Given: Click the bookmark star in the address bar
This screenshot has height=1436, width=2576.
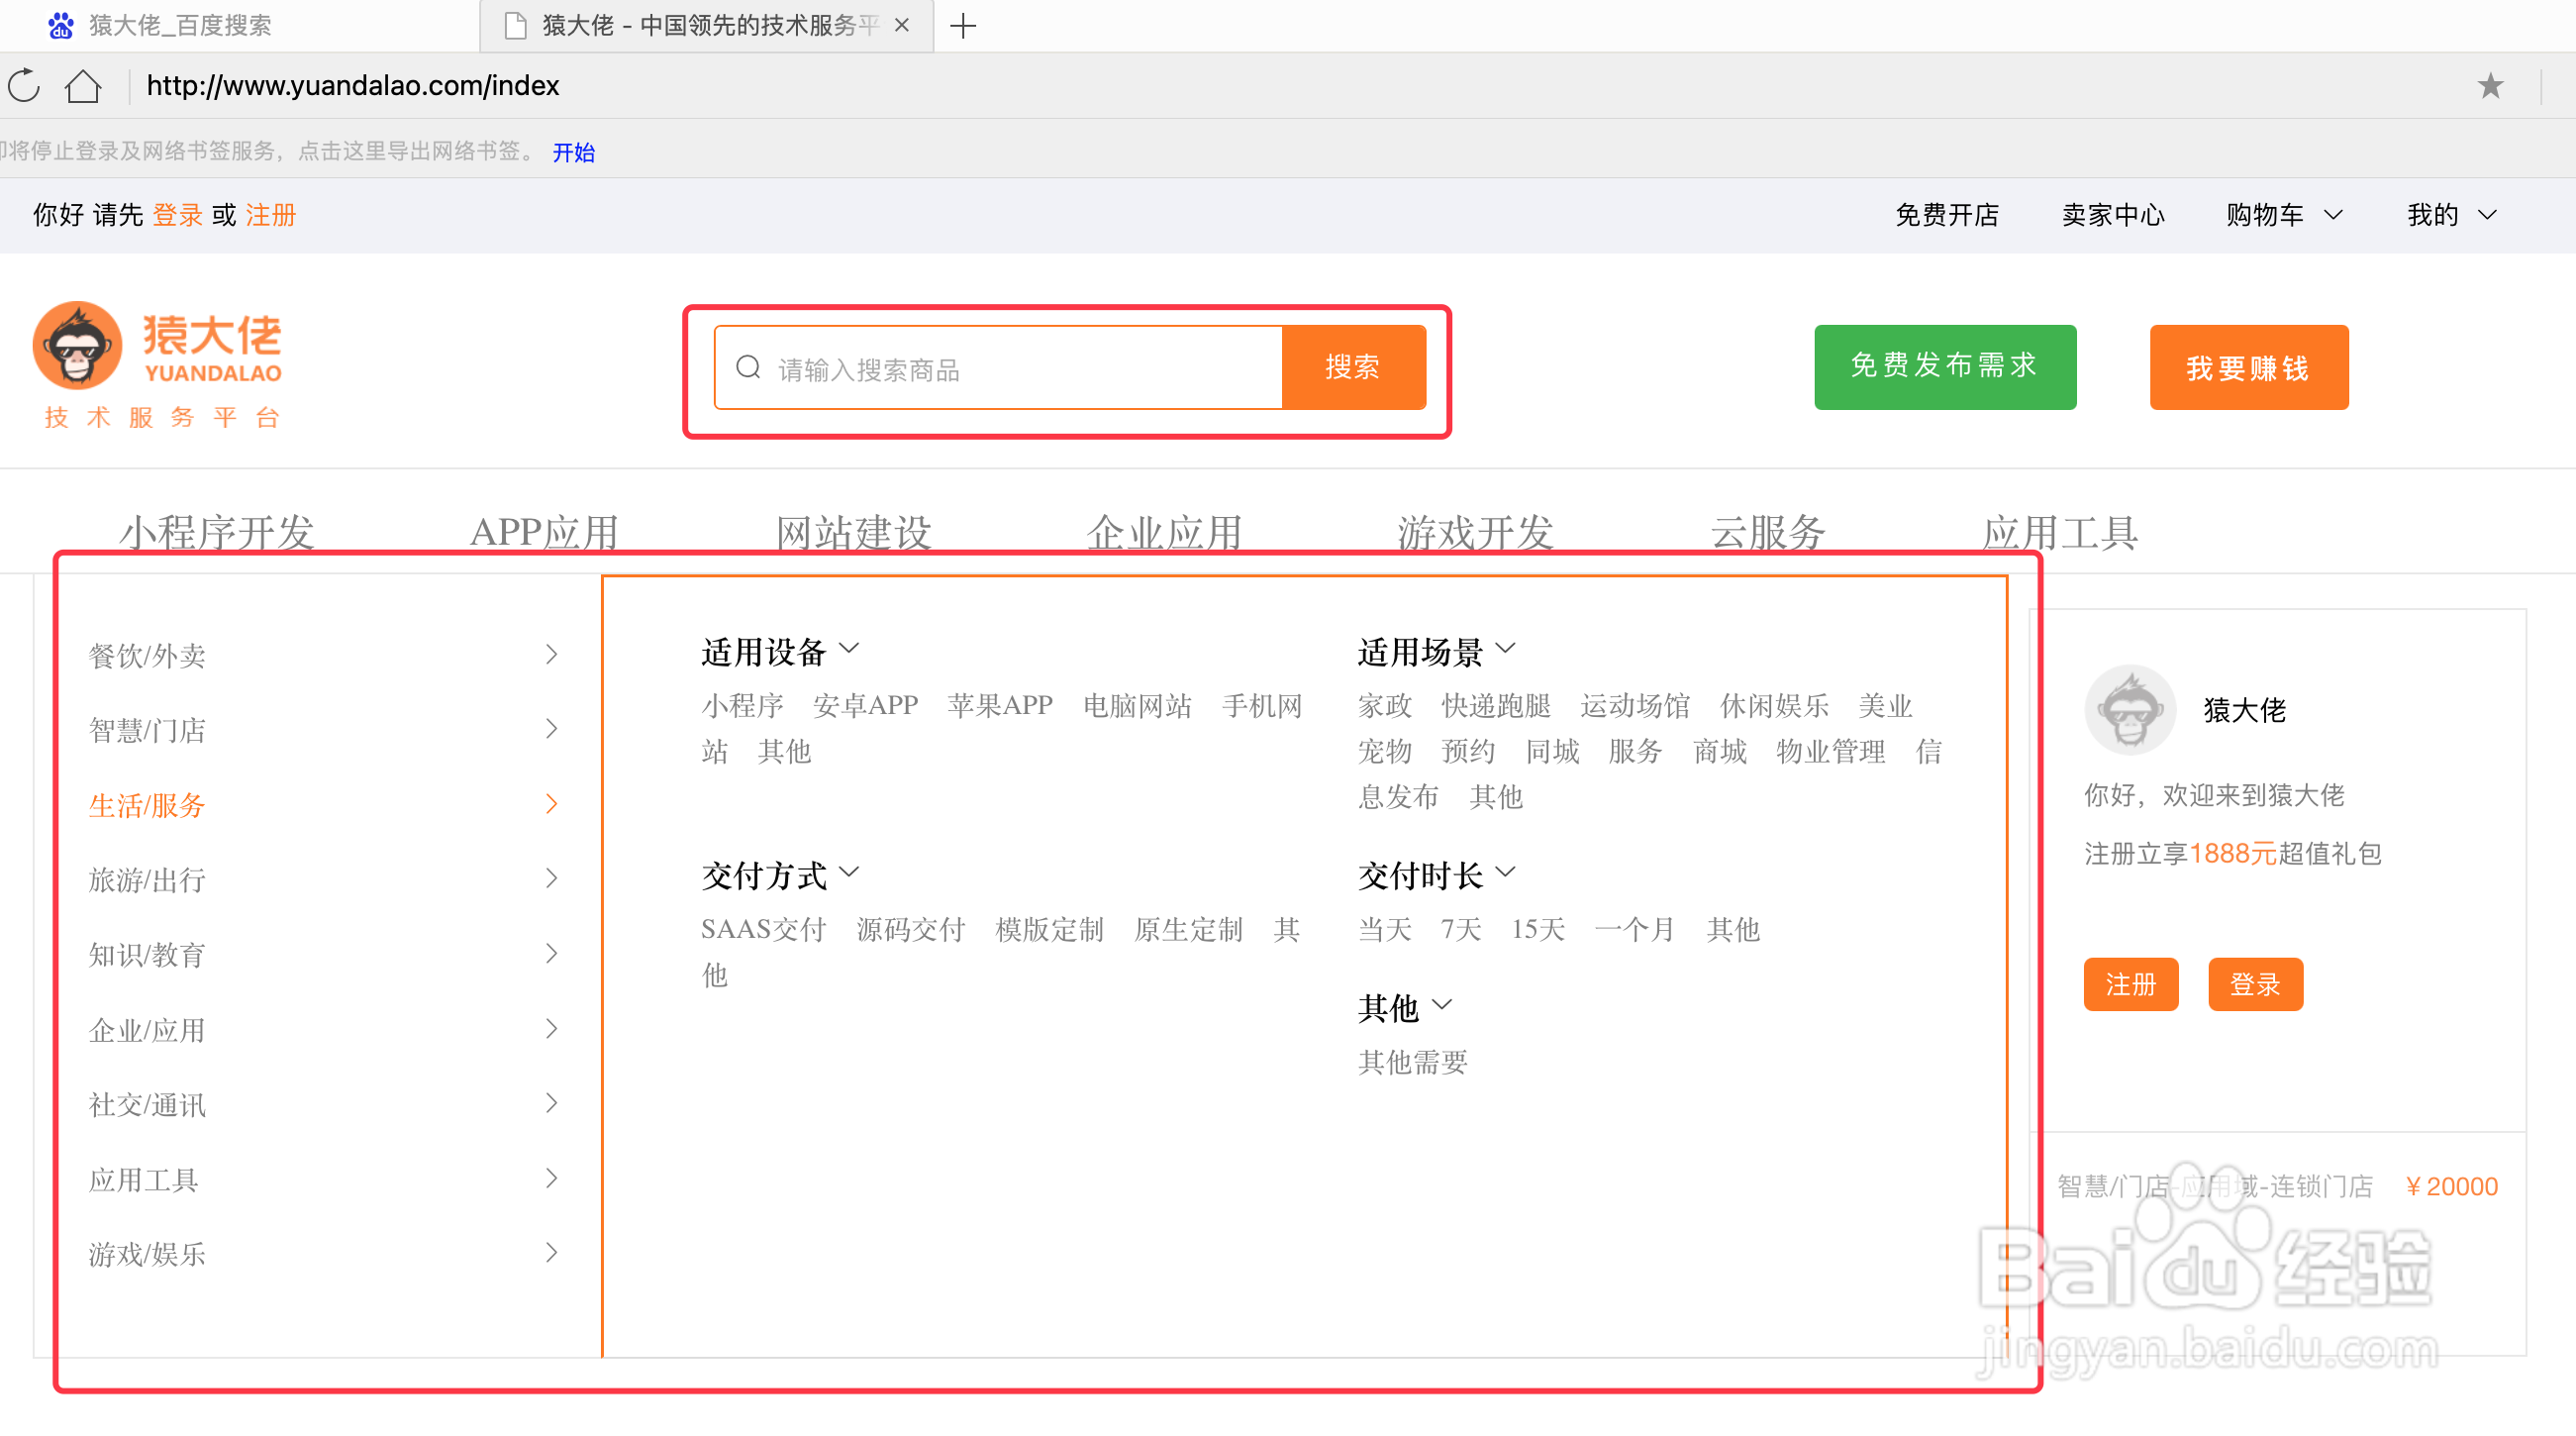Looking at the screenshot, I should pyautogui.click(x=2490, y=86).
